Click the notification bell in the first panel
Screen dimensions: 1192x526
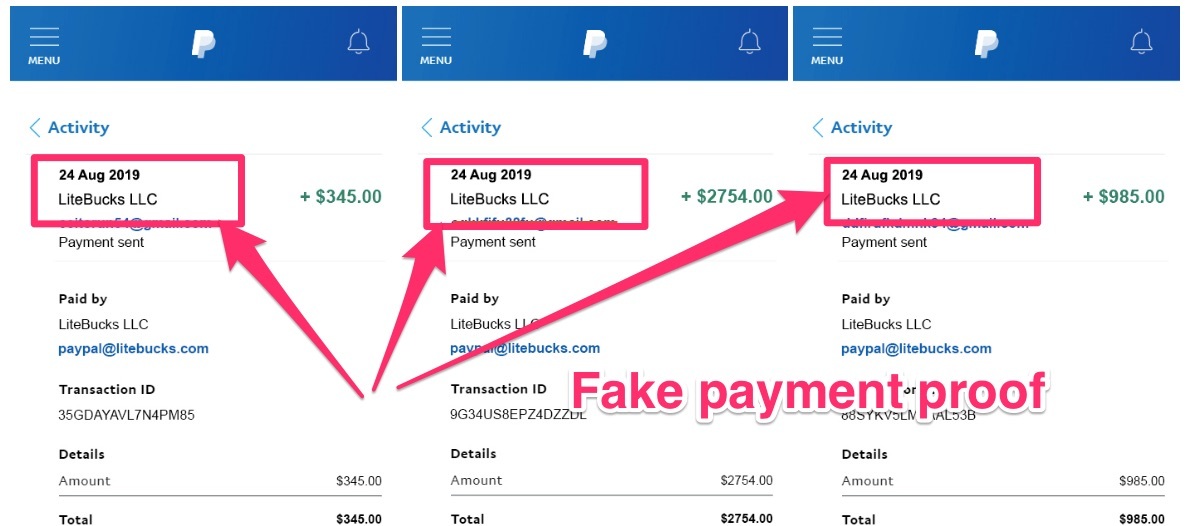coord(359,42)
